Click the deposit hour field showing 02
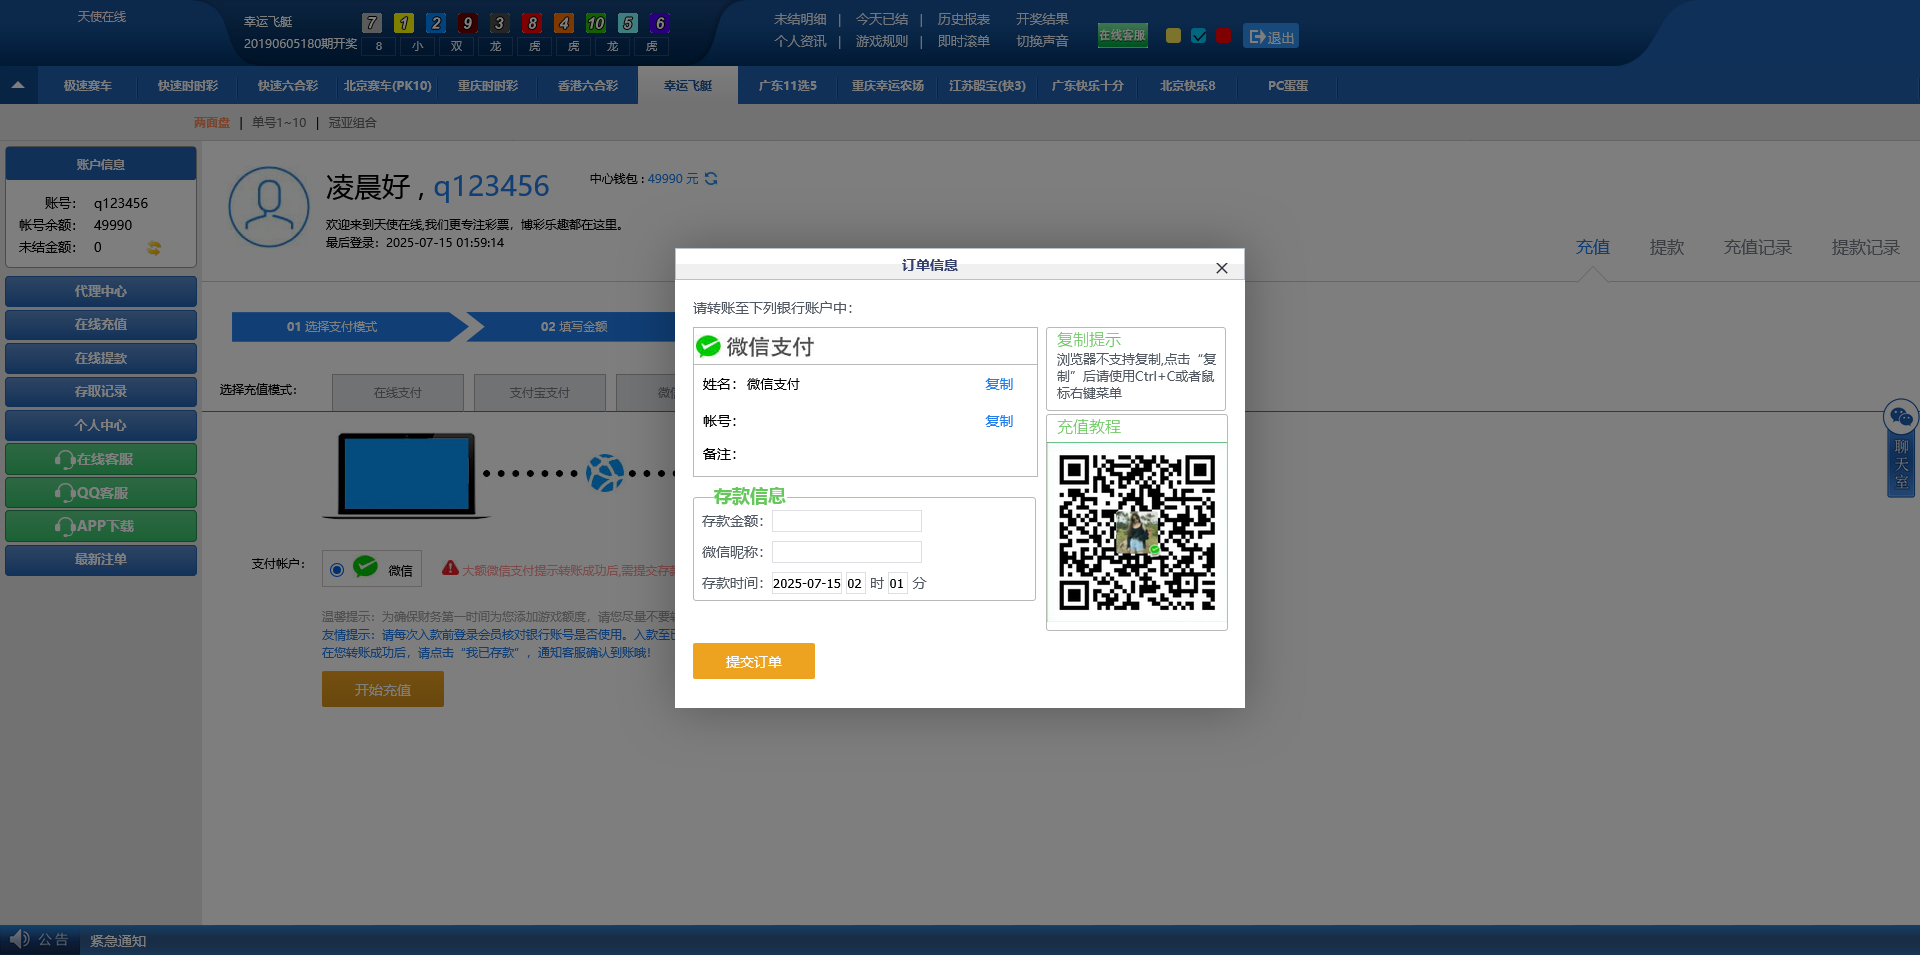 [854, 583]
